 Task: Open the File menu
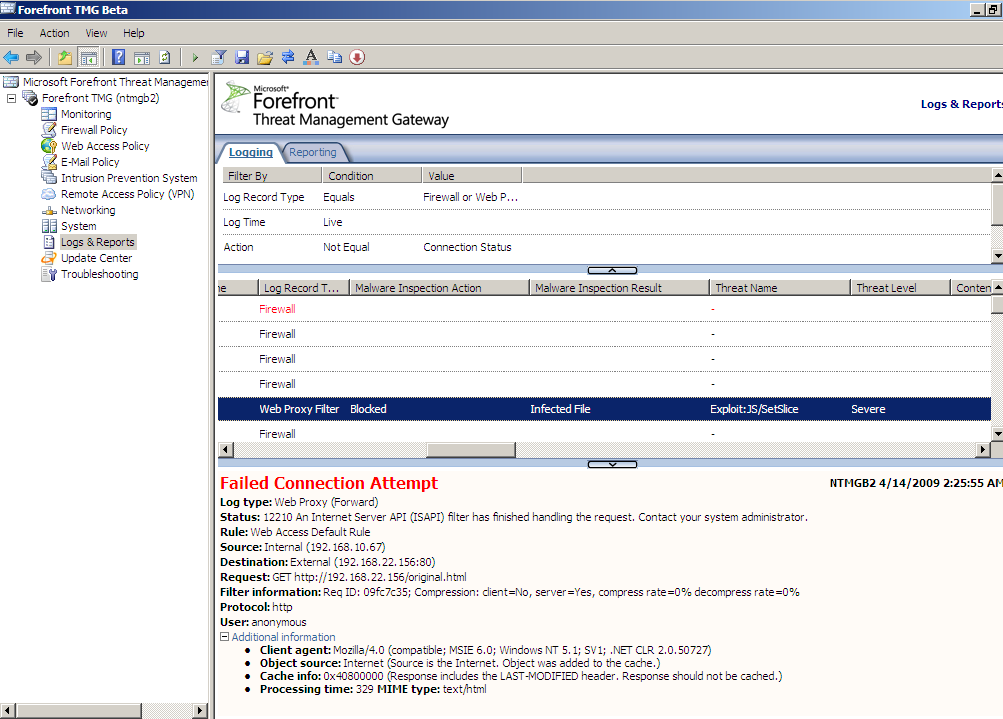pyautogui.click(x=15, y=33)
